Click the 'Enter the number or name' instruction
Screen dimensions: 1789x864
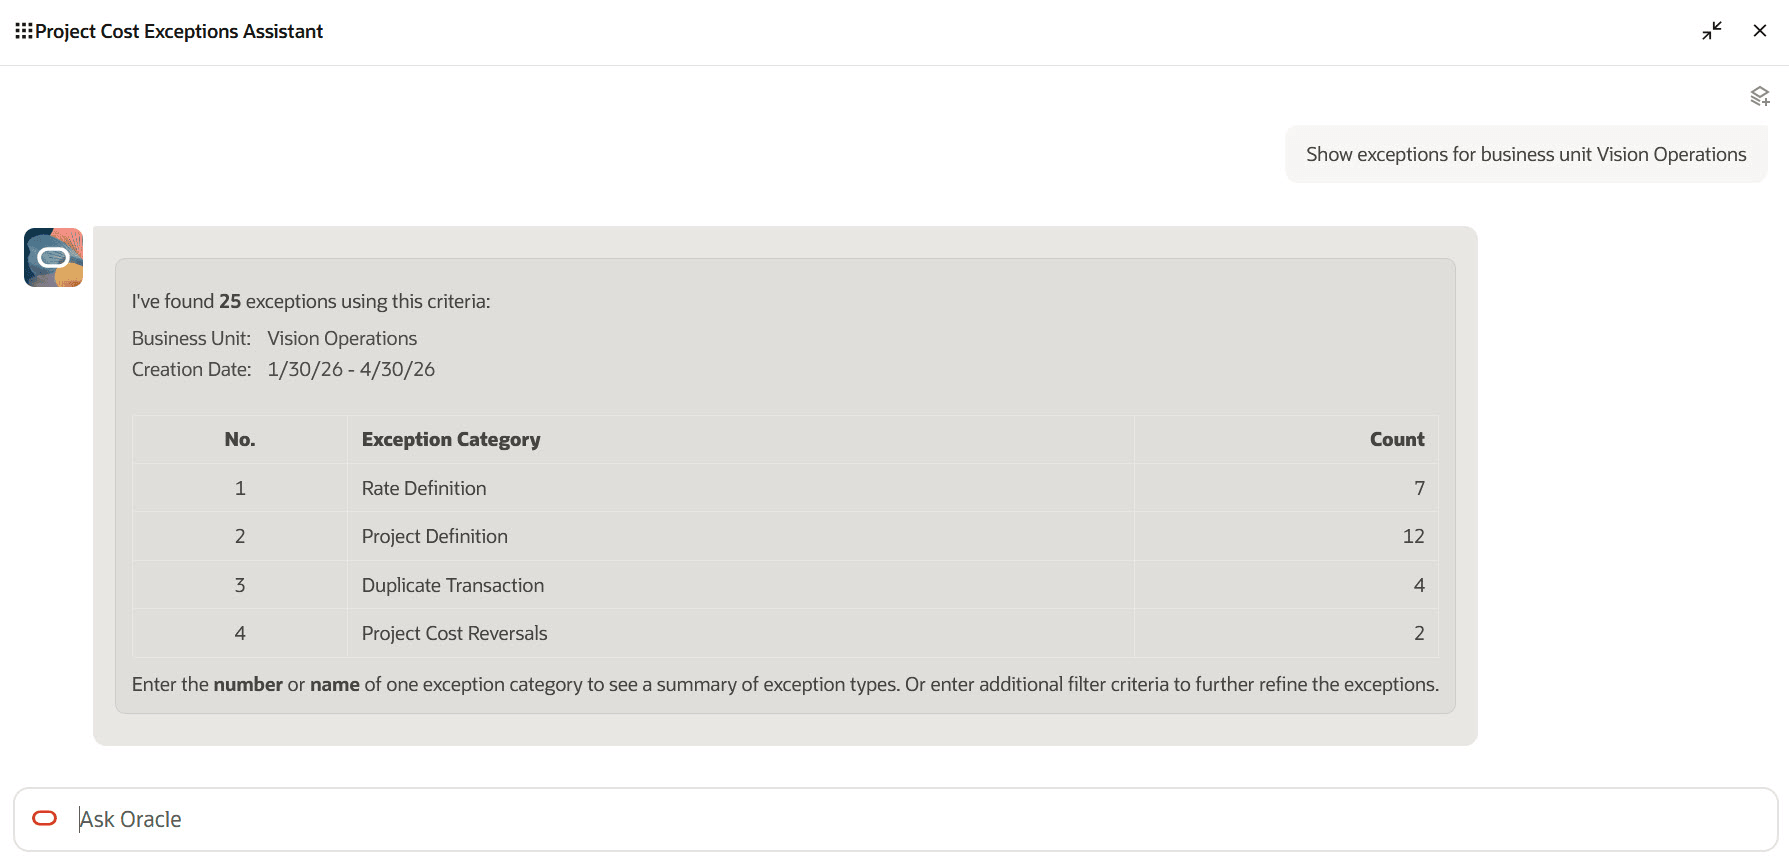(x=785, y=684)
